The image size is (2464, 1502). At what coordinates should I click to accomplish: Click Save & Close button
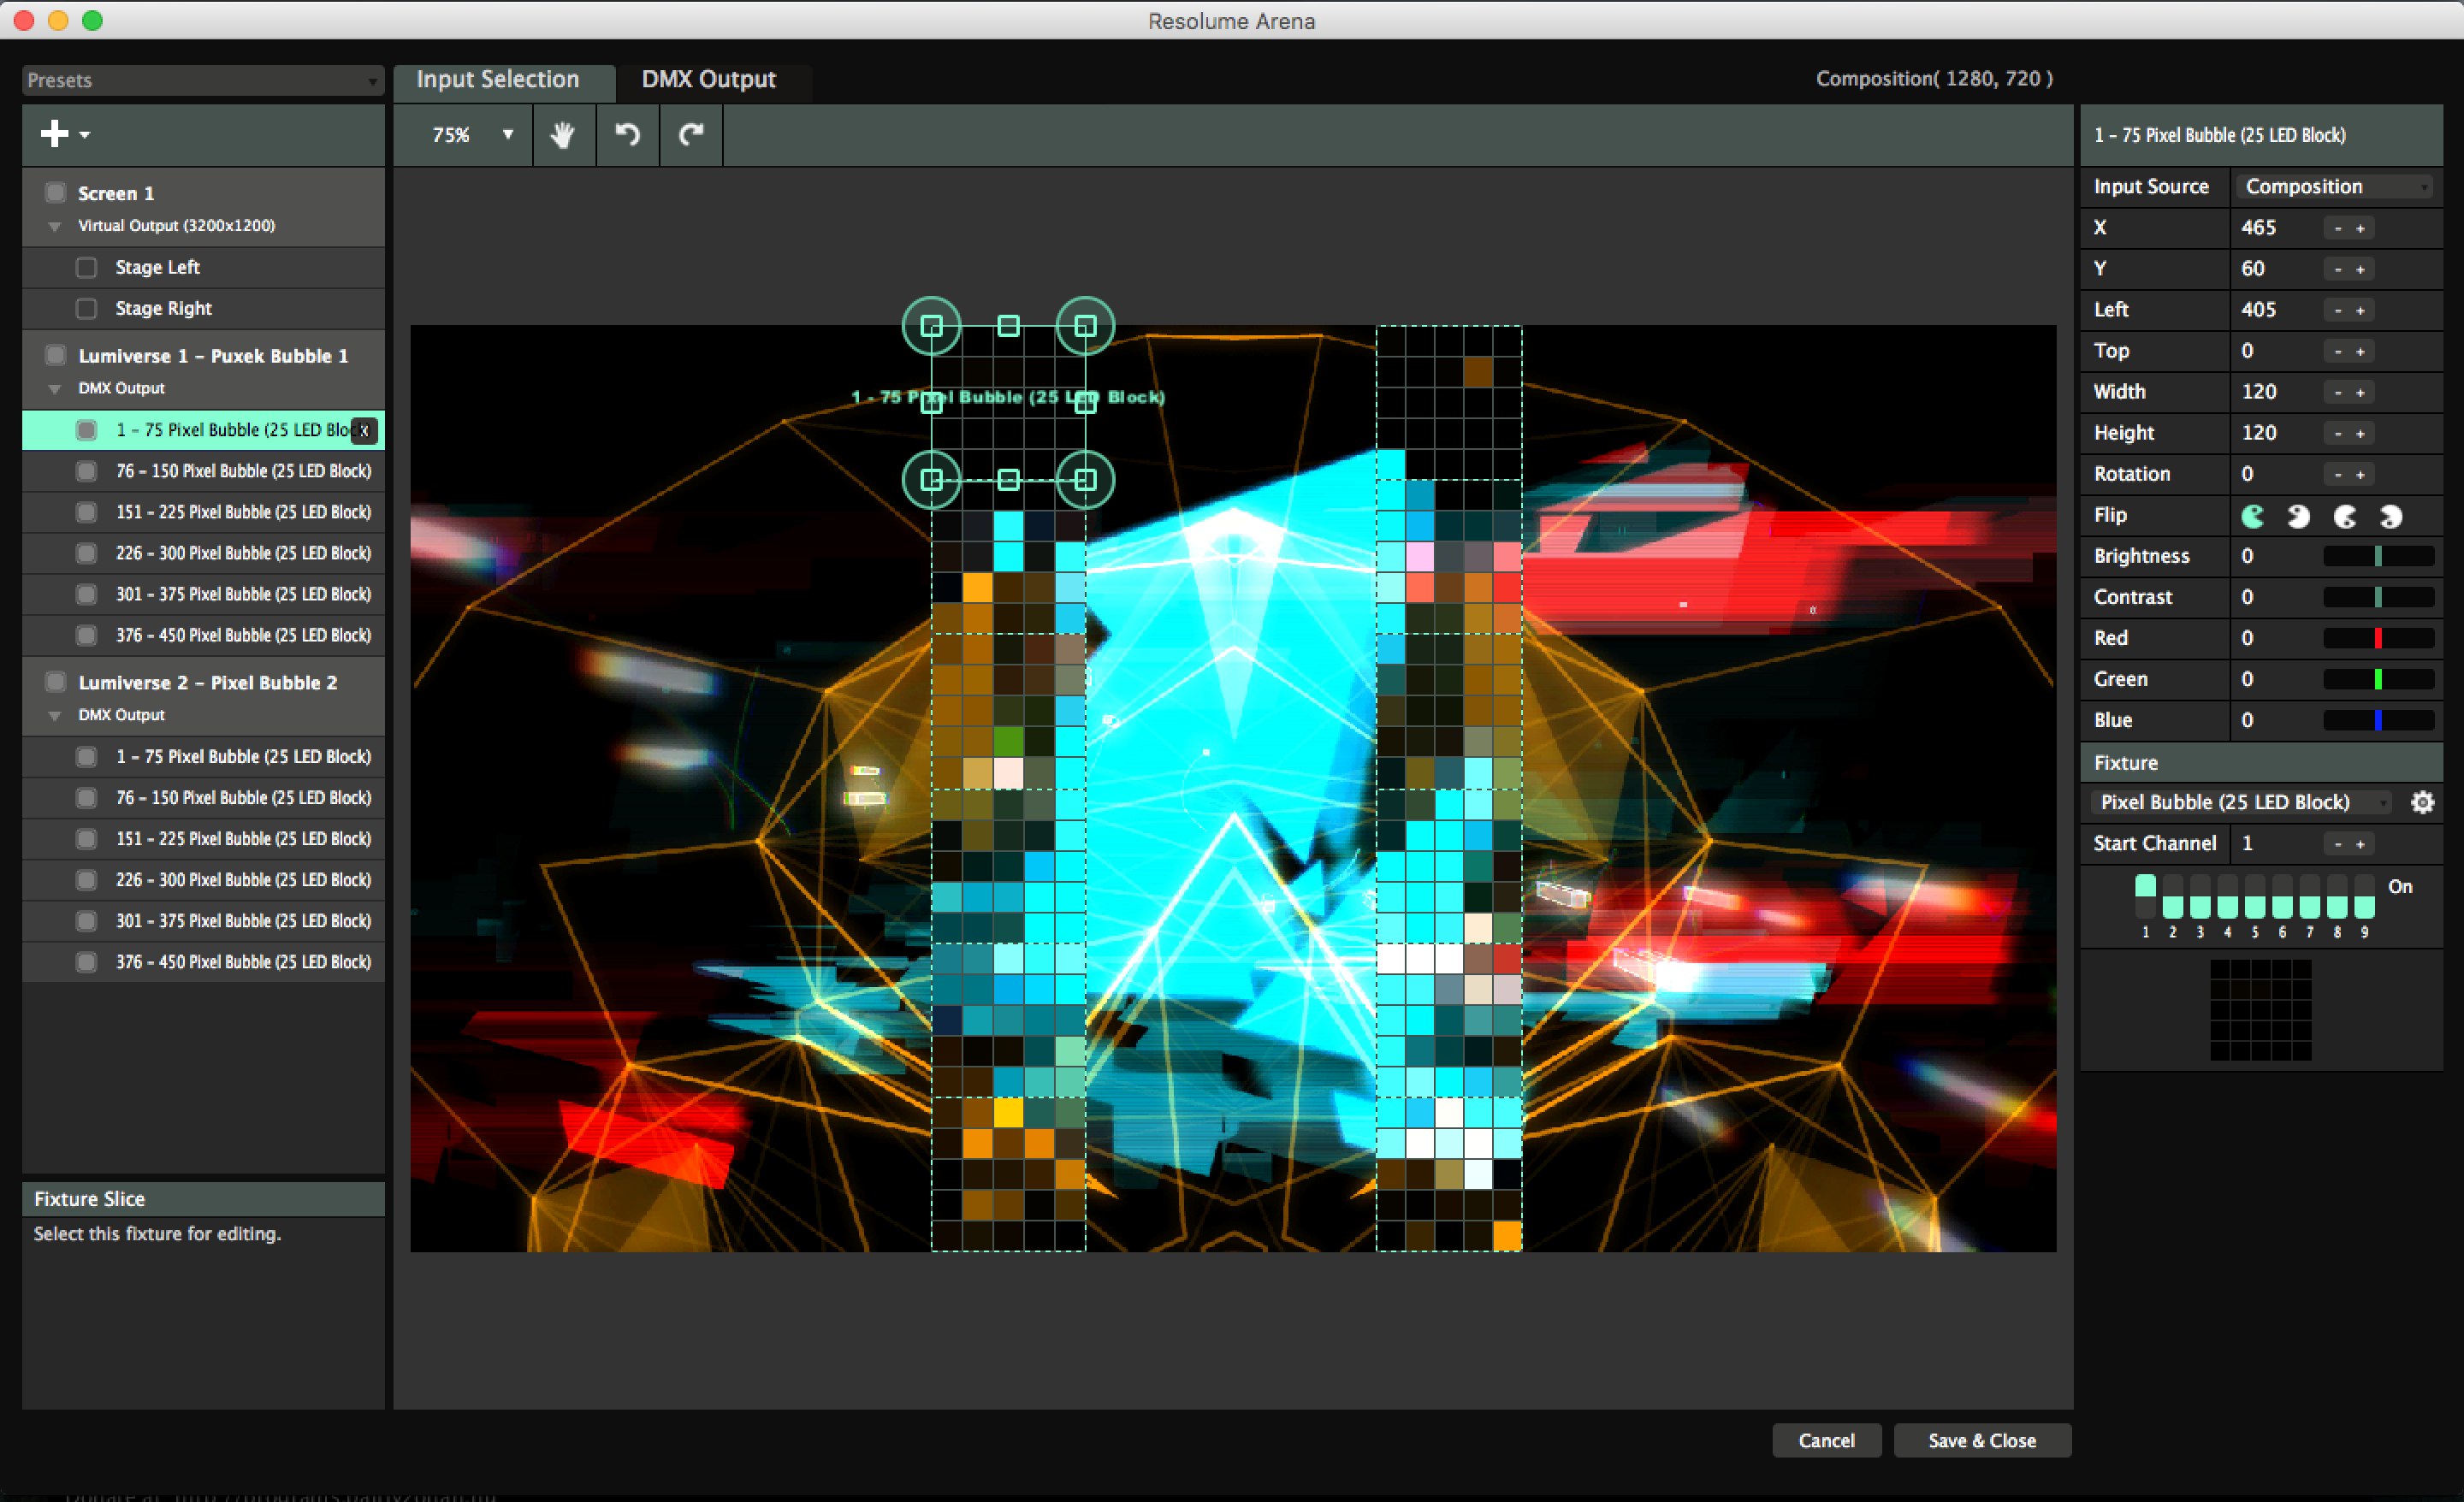1981,1440
